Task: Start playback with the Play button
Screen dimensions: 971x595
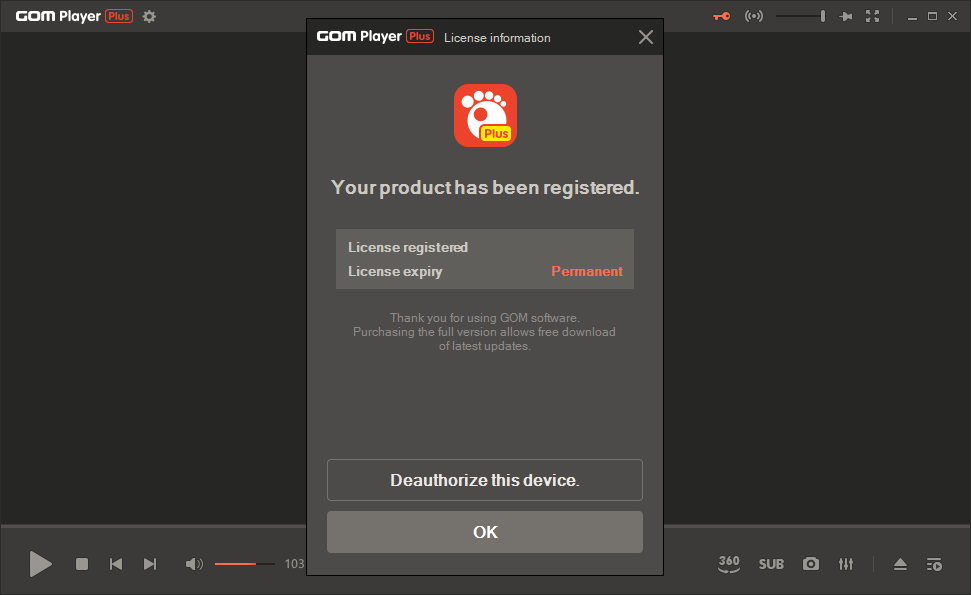Action: click(41, 564)
